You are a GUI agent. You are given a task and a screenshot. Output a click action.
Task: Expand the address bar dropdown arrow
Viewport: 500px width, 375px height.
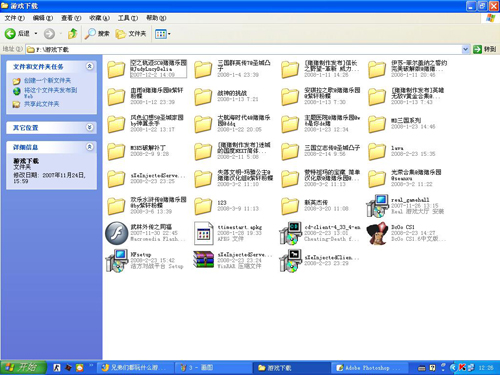click(465, 49)
